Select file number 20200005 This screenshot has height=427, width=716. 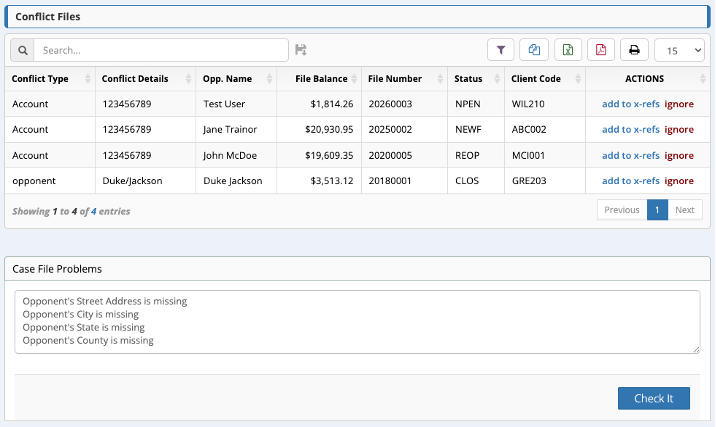pyautogui.click(x=390, y=156)
